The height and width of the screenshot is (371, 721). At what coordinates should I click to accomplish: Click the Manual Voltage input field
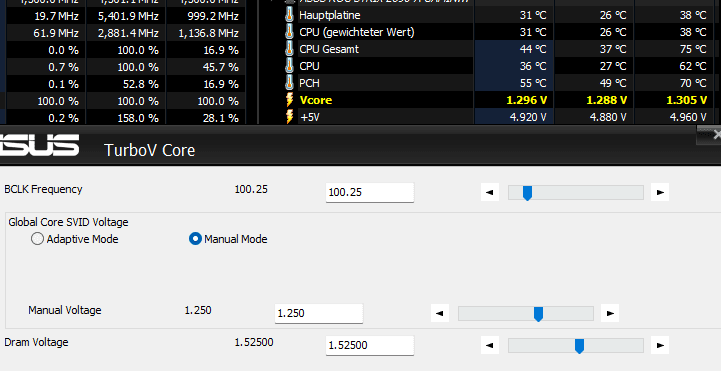[319, 313]
